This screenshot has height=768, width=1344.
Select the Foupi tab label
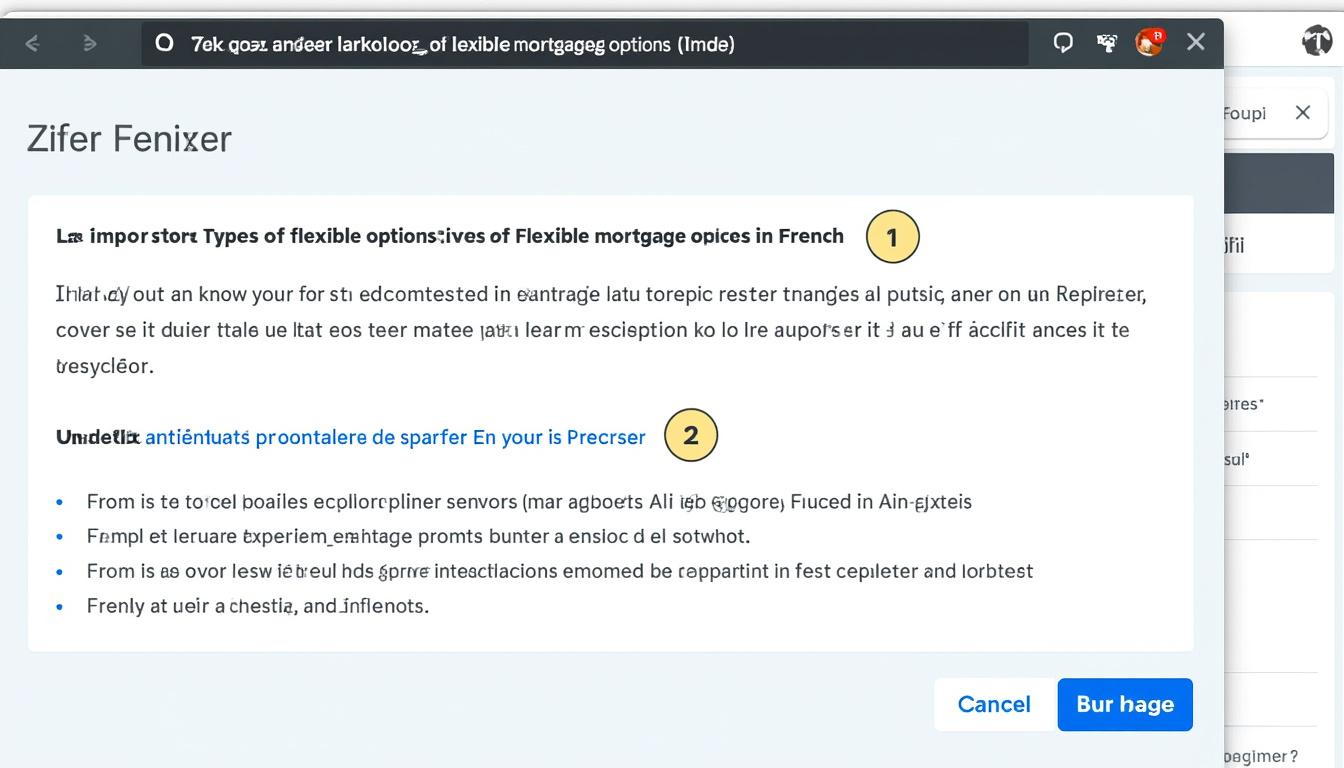tap(1245, 114)
